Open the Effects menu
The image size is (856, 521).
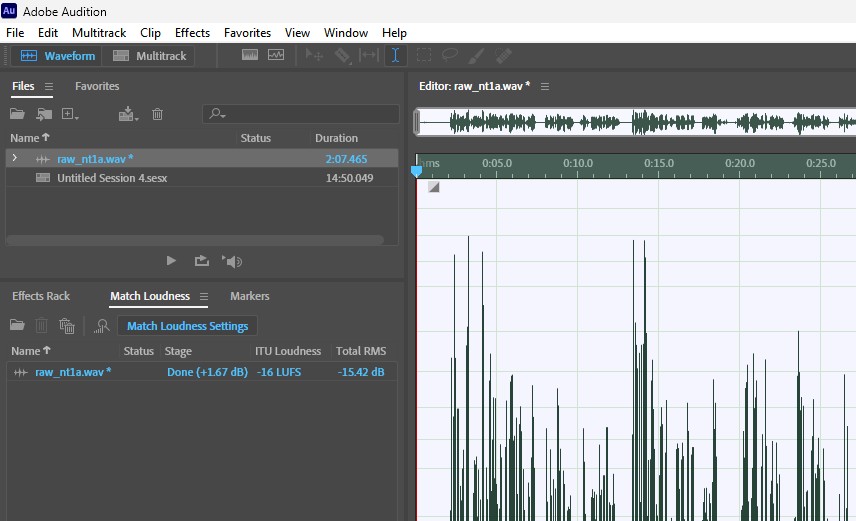click(192, 33)
